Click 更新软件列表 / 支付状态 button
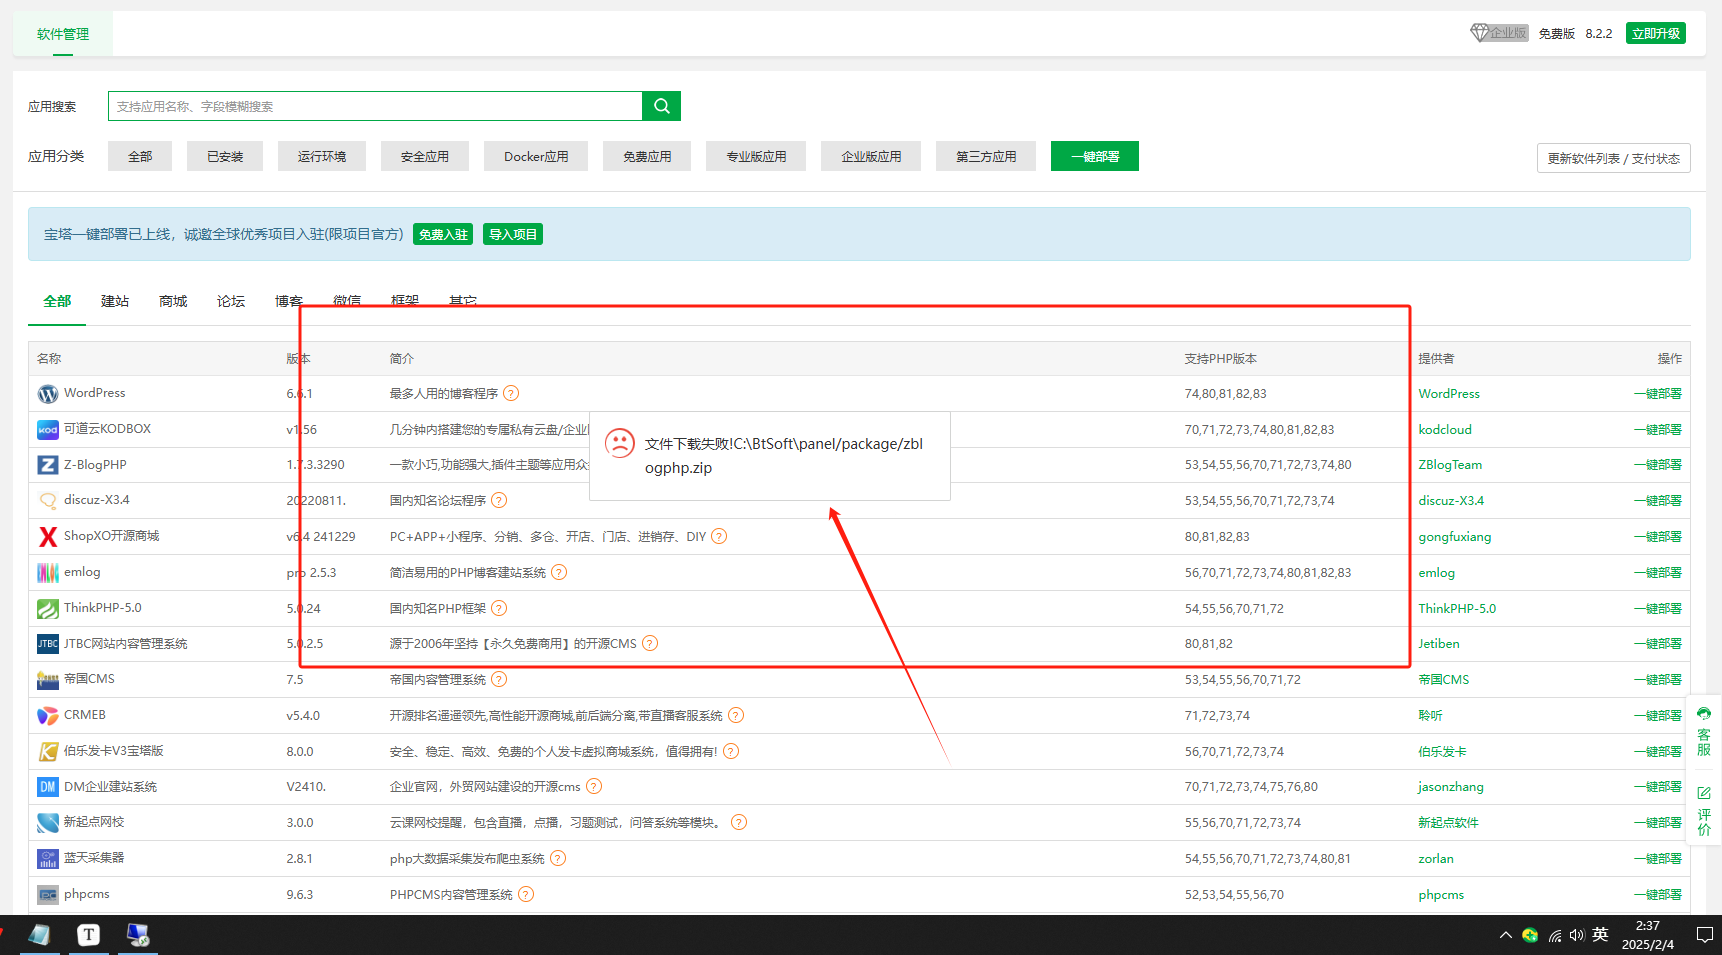 [x=1614, y=158]
